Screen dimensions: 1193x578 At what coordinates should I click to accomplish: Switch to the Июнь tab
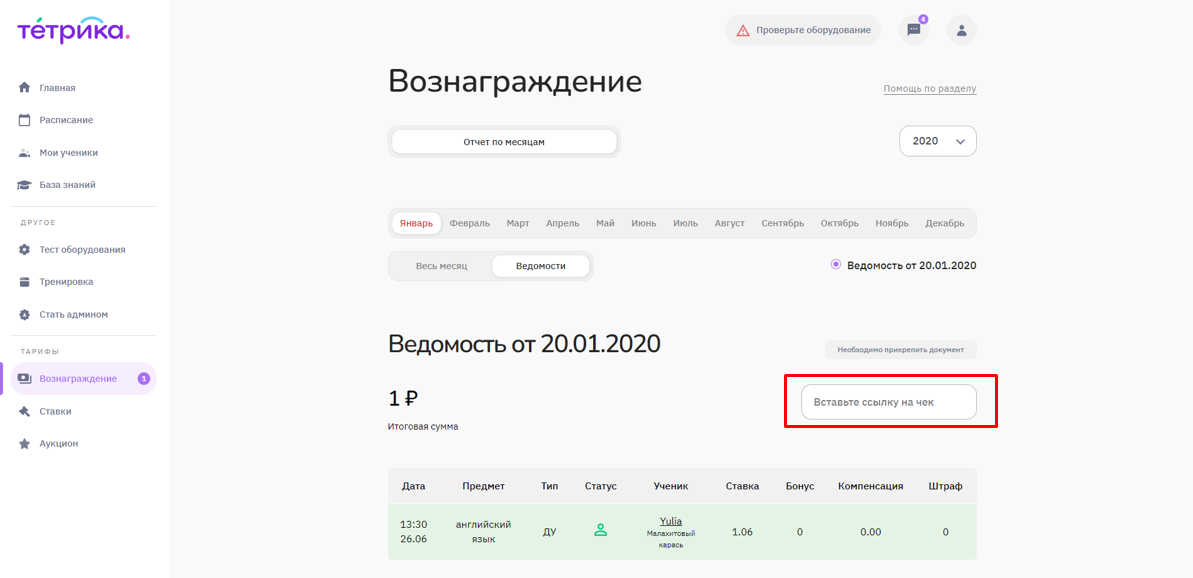point(644,223)
